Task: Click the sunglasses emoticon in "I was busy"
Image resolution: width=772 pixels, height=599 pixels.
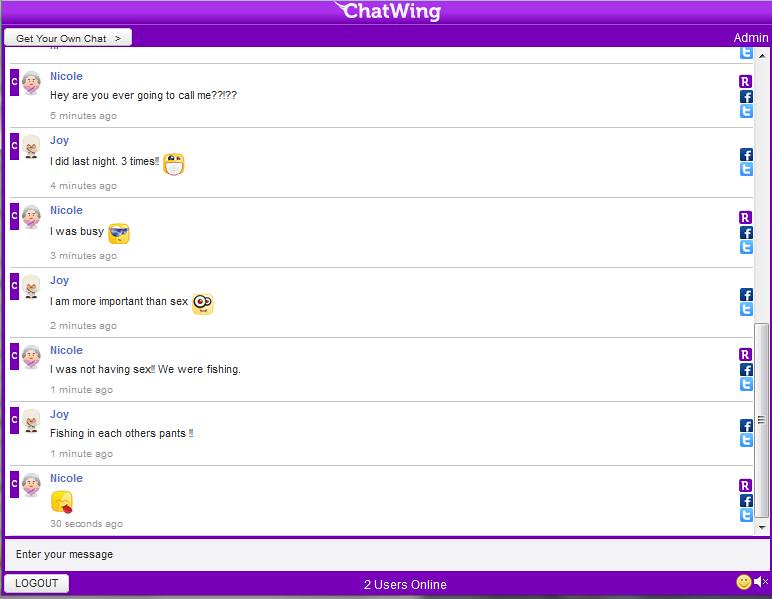Action: 119,233
